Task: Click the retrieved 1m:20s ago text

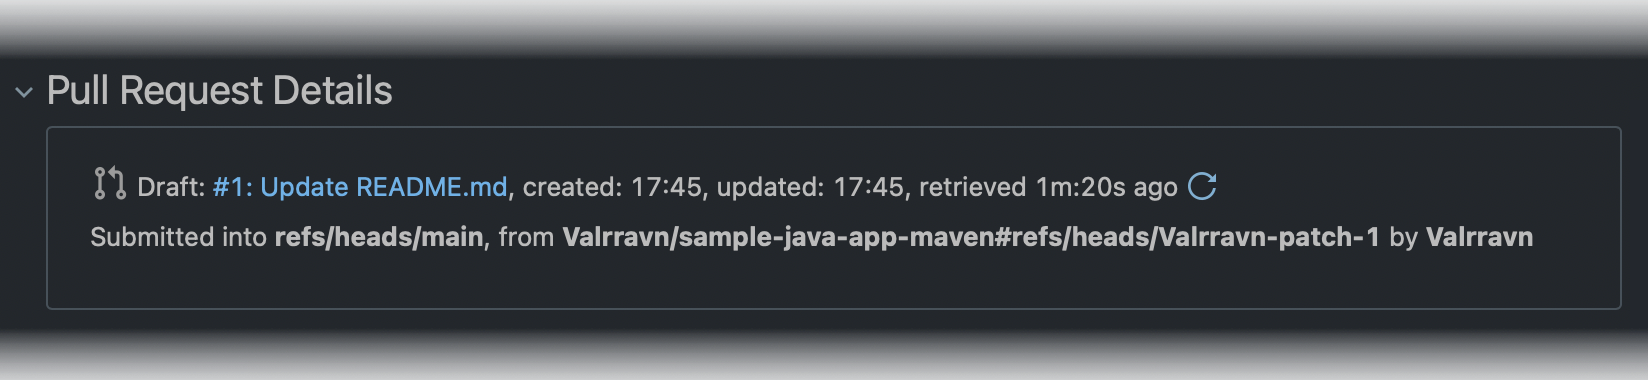Action: 1048,187
